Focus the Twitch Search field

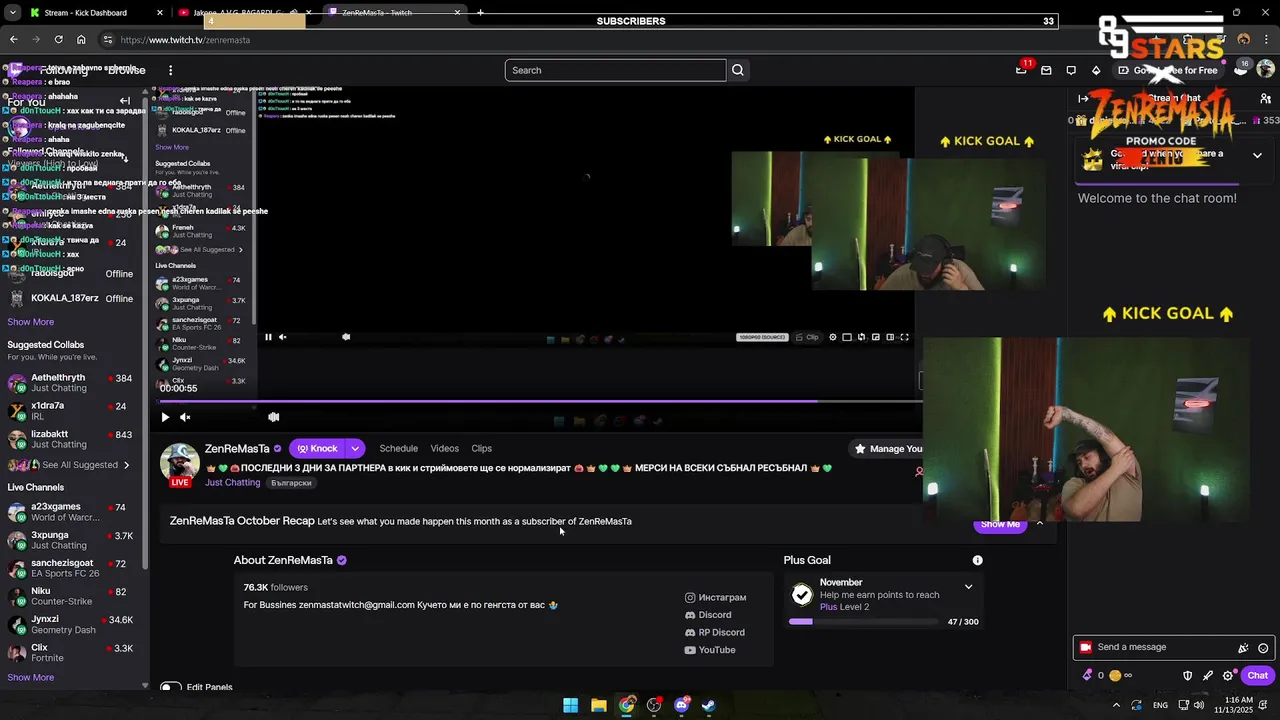(615, 70)
